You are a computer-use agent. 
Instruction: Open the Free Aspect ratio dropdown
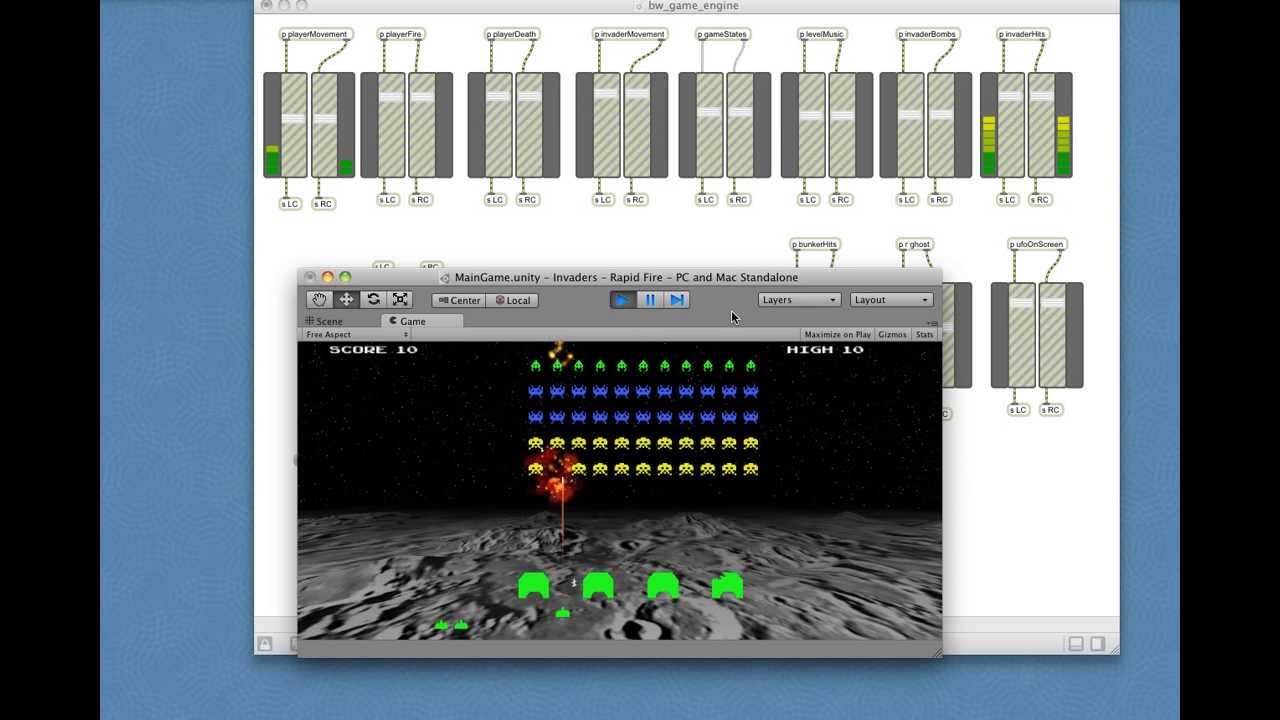click(357, 334)
